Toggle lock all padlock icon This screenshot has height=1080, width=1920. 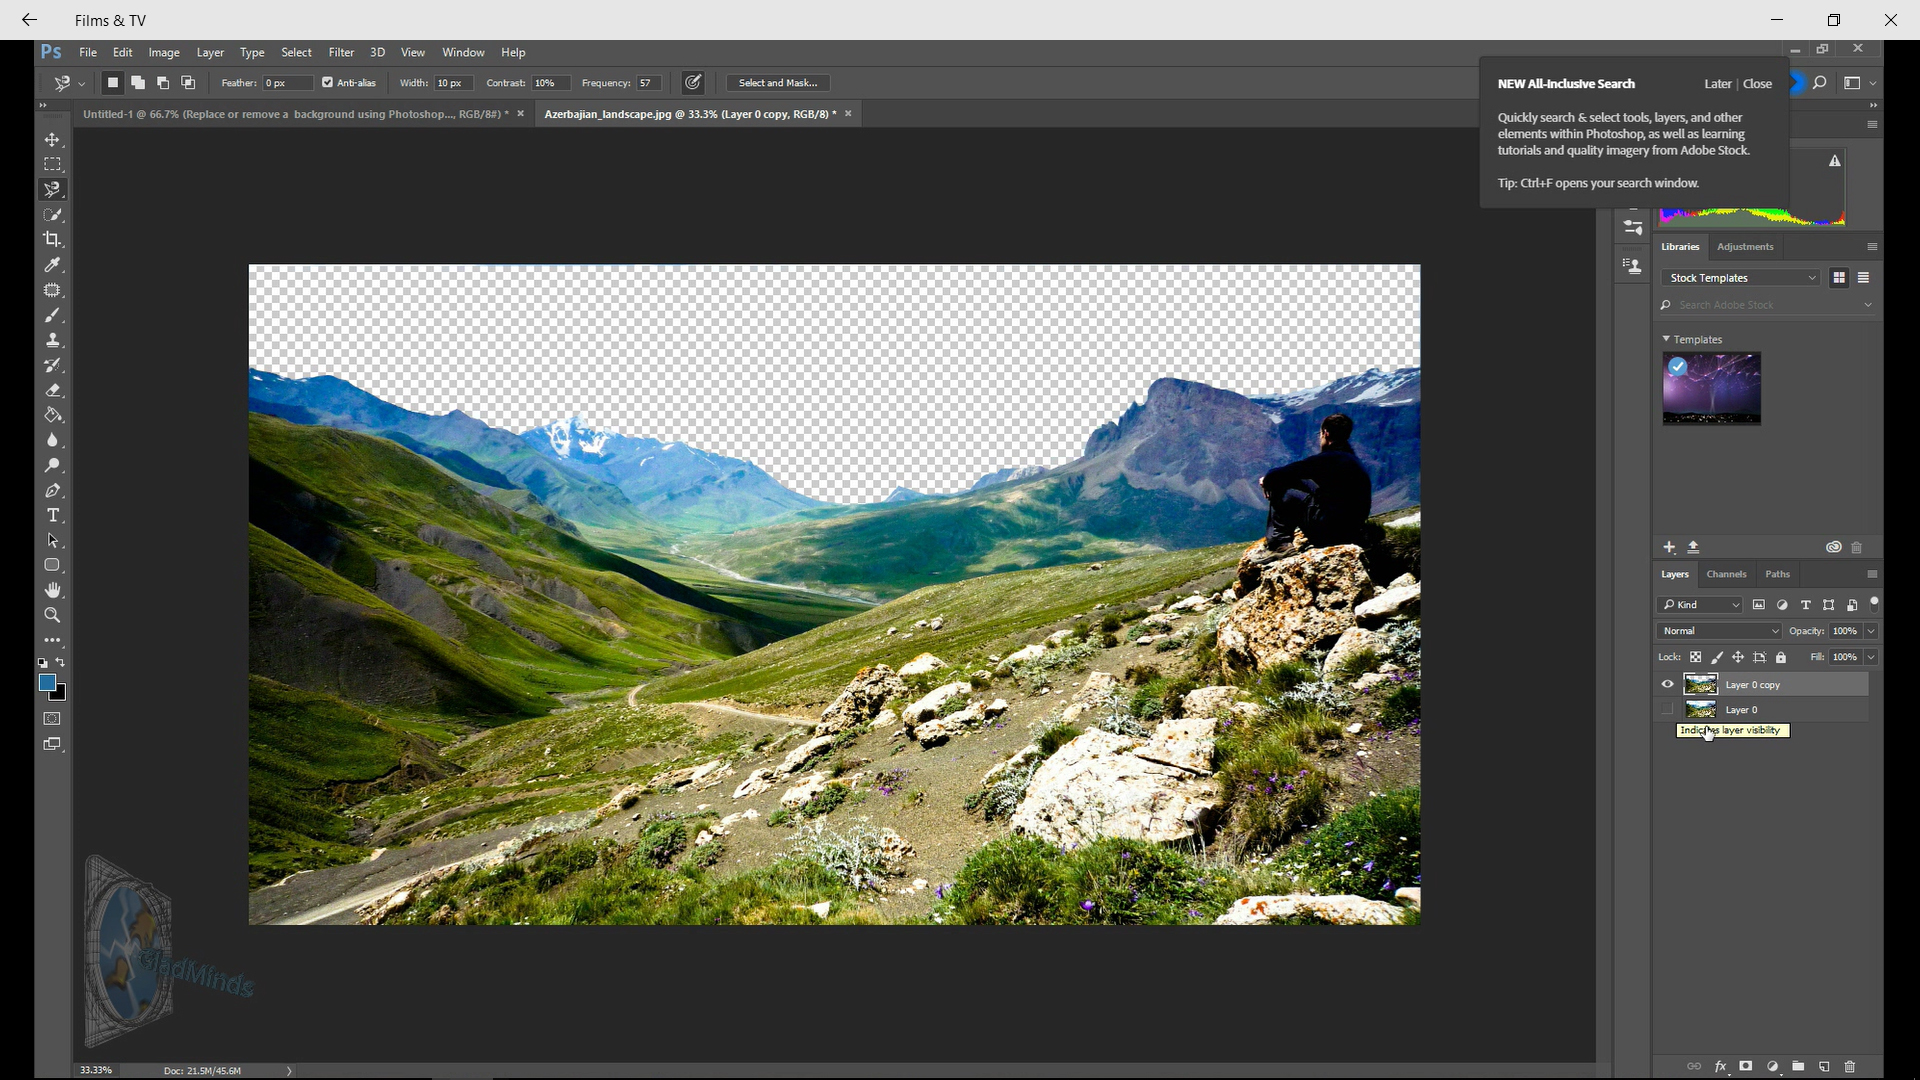click(1781, 657)
